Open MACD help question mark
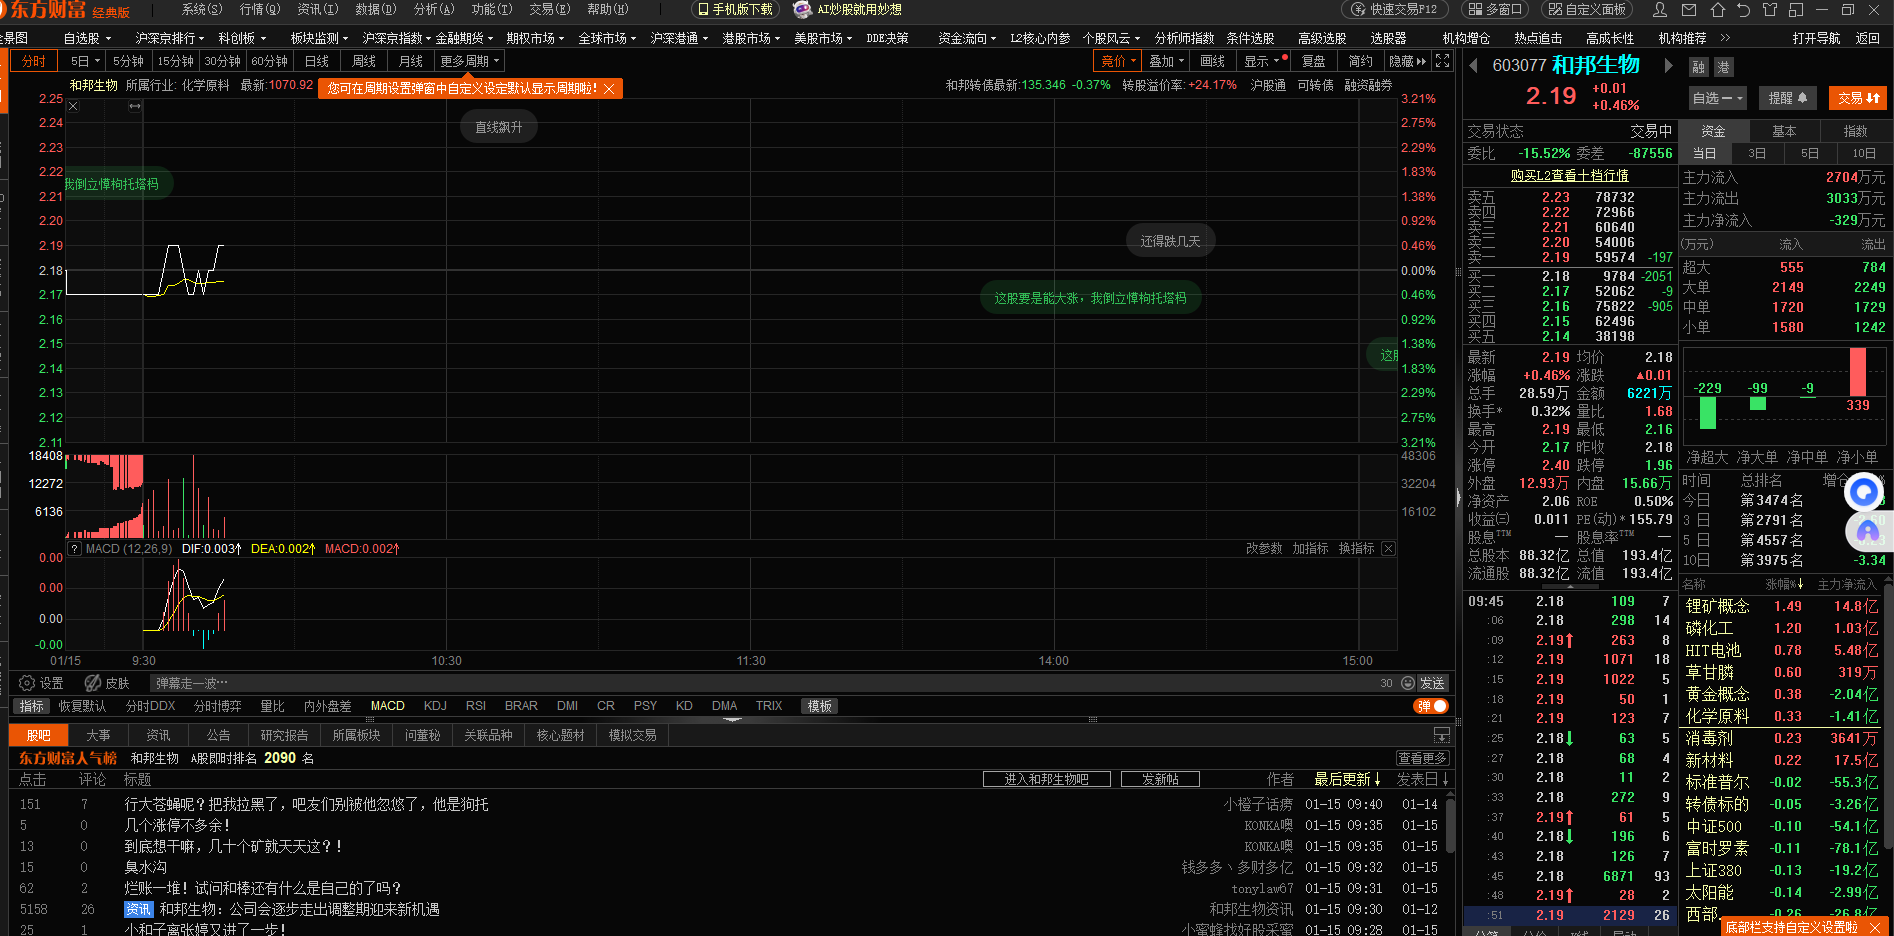The image size is (1894, 936). point(73,549)
